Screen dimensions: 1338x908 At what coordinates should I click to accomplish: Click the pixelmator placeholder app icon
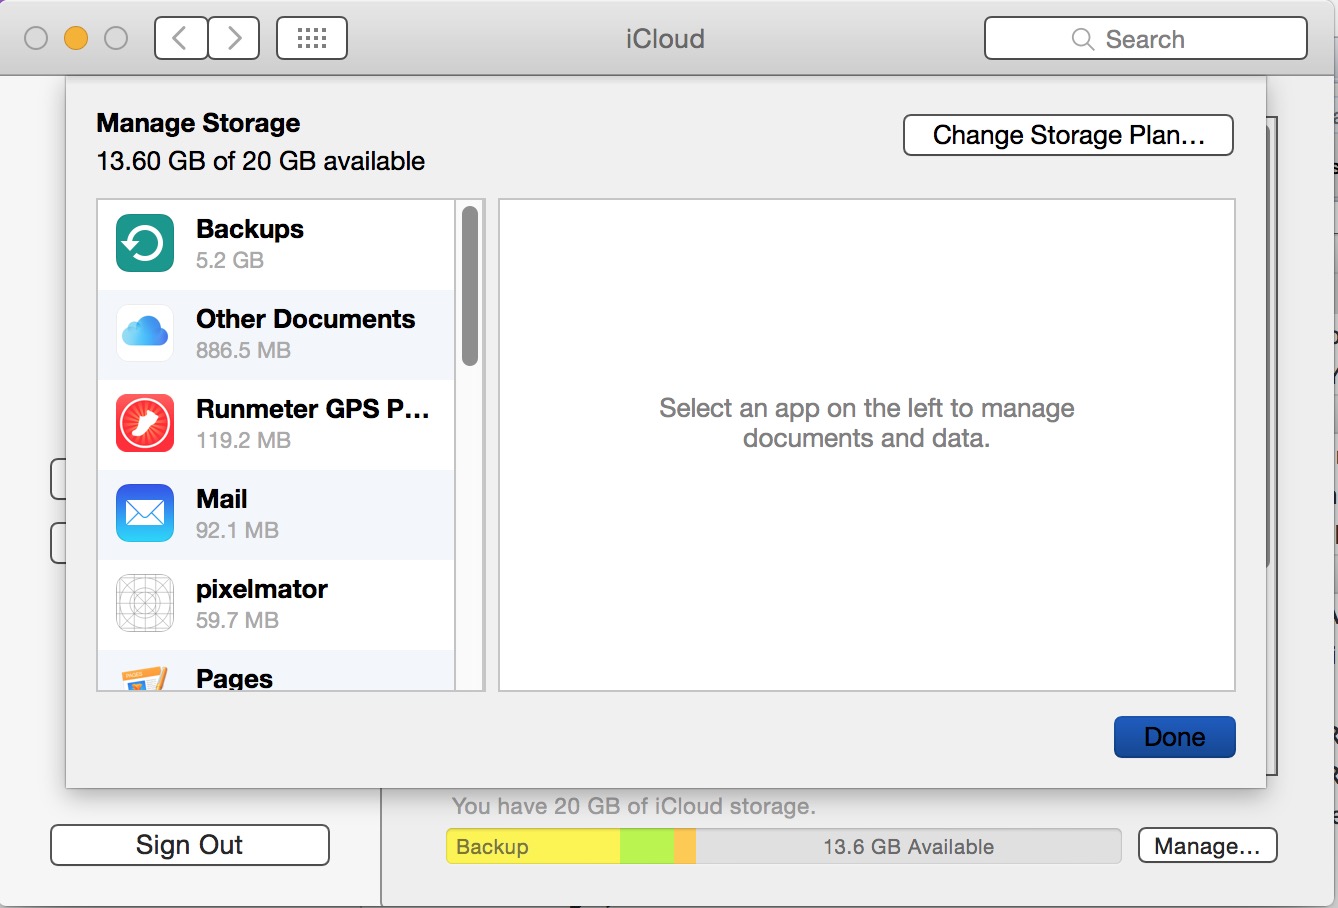[145, 603]
